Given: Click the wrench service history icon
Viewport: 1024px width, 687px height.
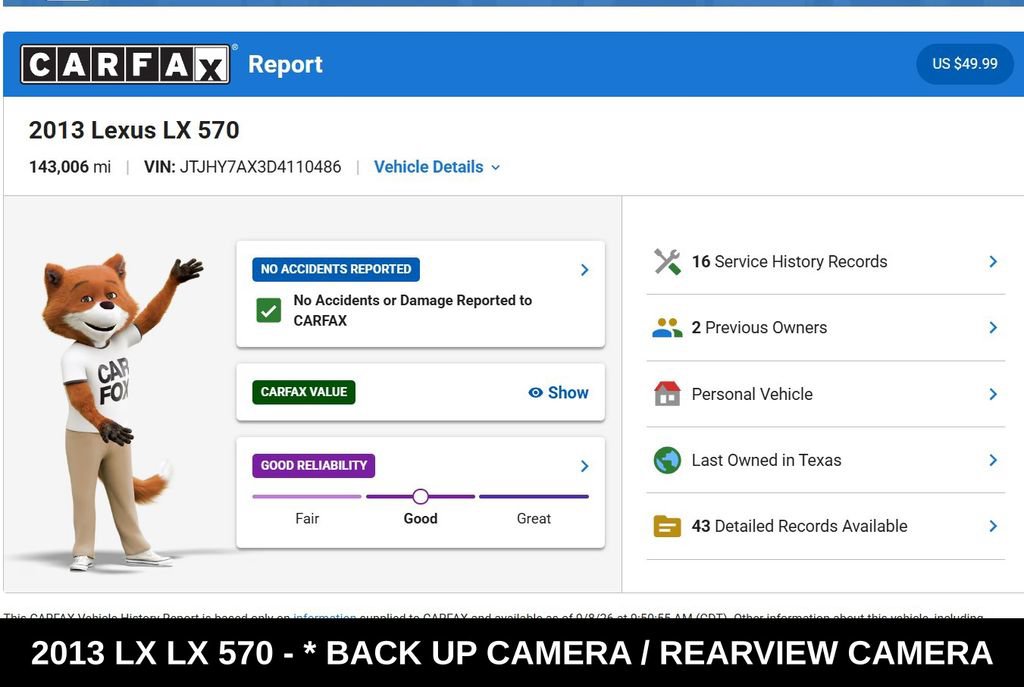Looking at the screenshot, I should pos(667,262).
